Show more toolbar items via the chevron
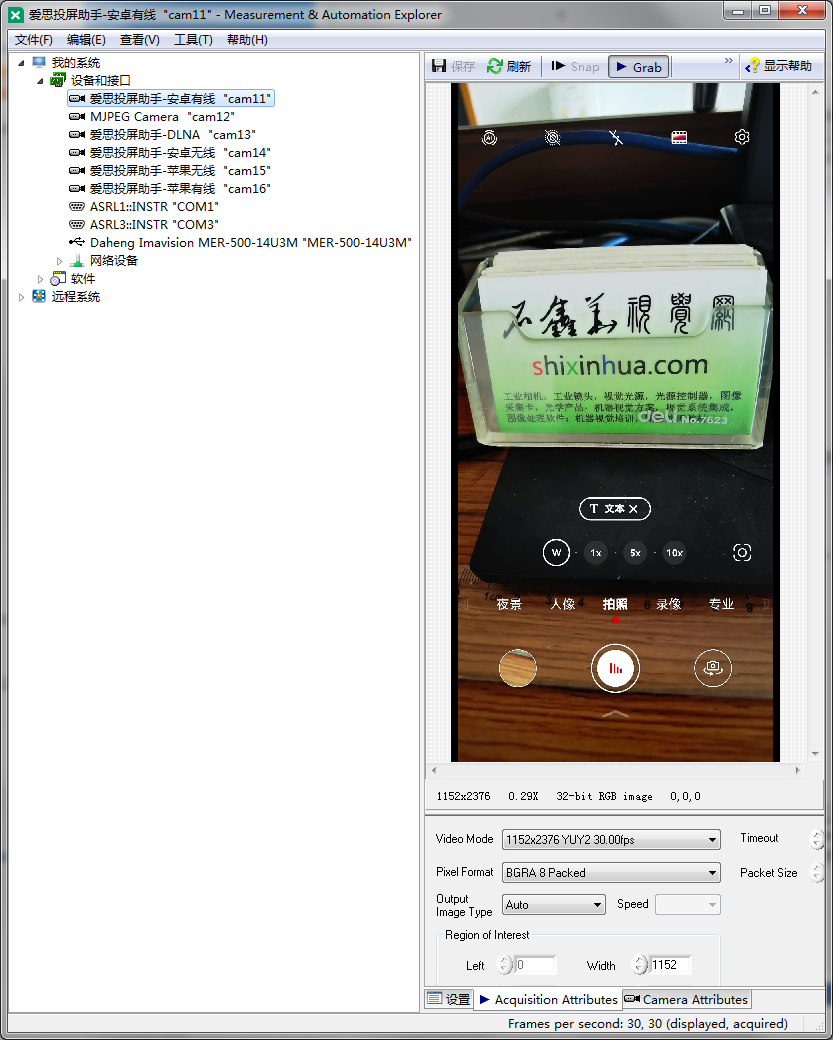This screenshot has height=1040, width=833. pyautogui.click(x=728, y=61)
